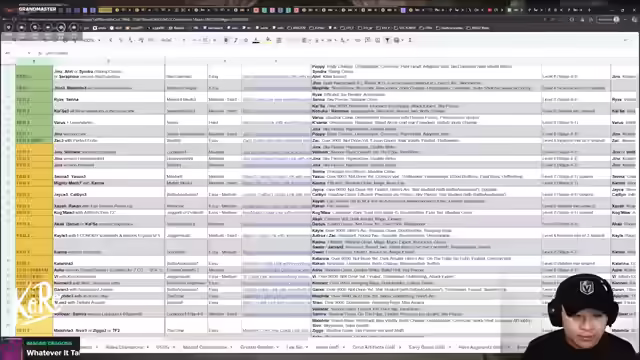Open the Early Game (old) tab's dropdown arrow

[x=449, y=347]
